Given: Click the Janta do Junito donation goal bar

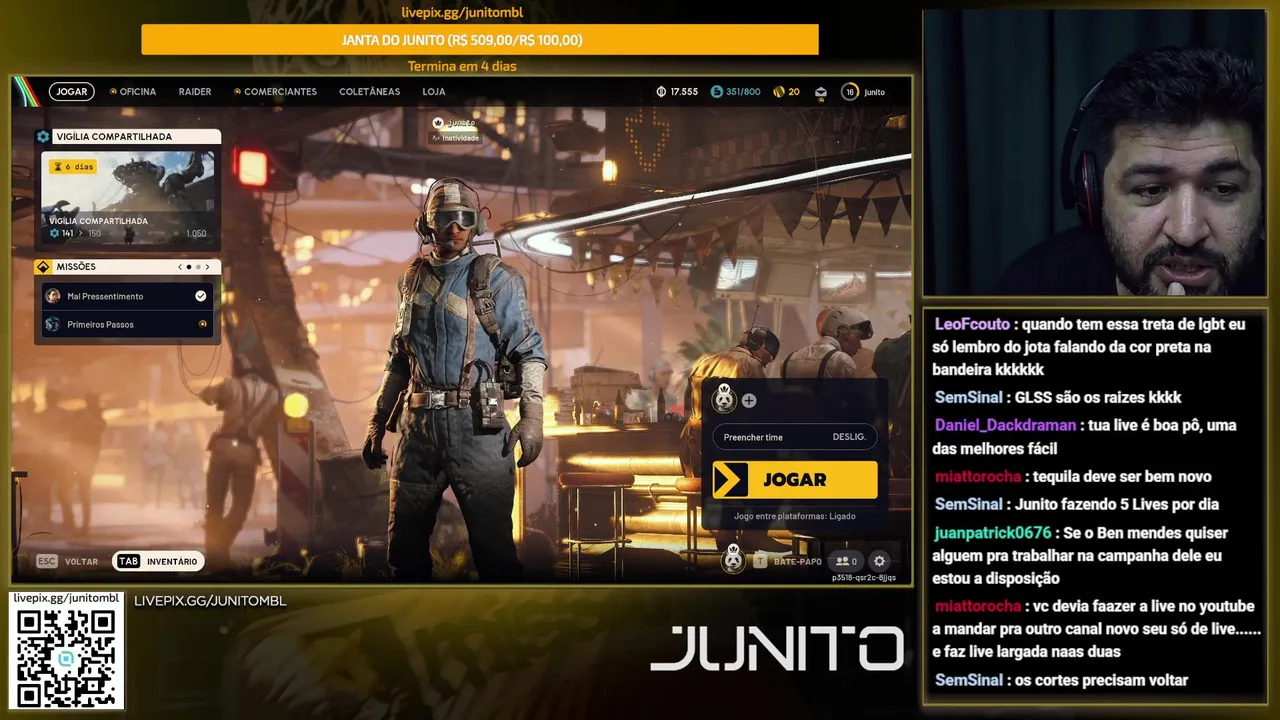Looking at the screenshot, I should point(480,40).
